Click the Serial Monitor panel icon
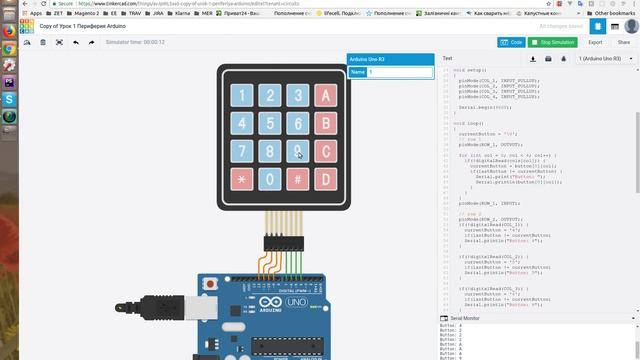 click(444, 318)
